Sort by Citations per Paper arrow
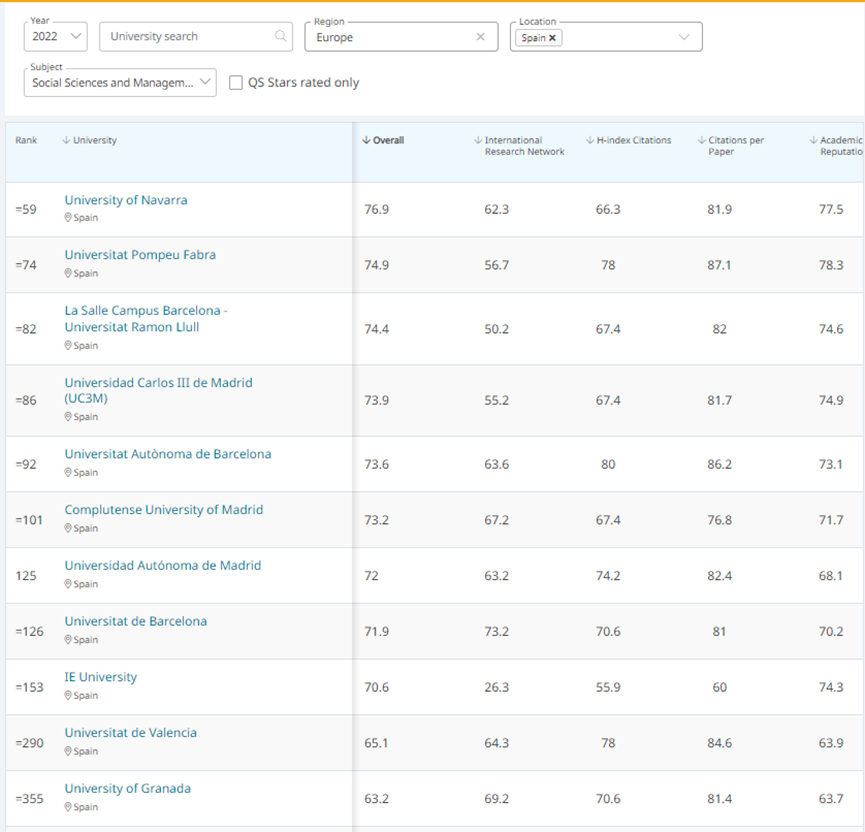865x832 pixels. [702, 141]
